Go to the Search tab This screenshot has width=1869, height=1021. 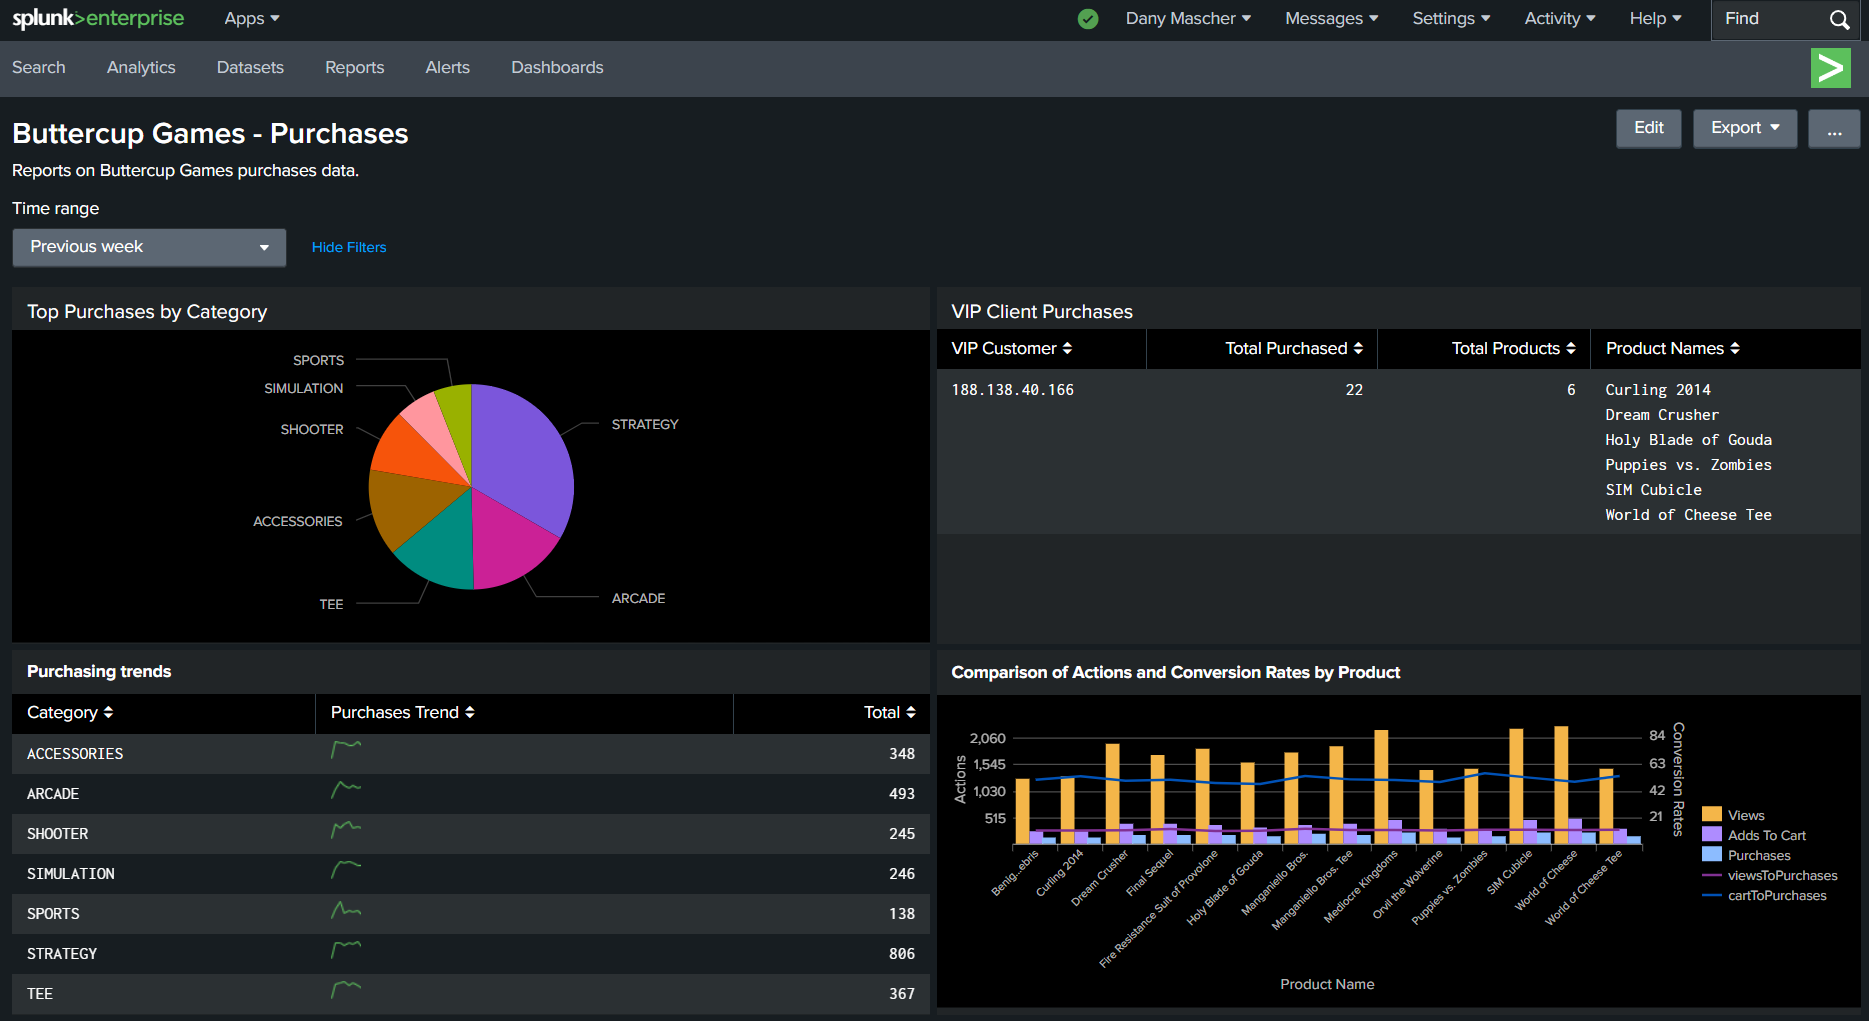pos(39,67)
